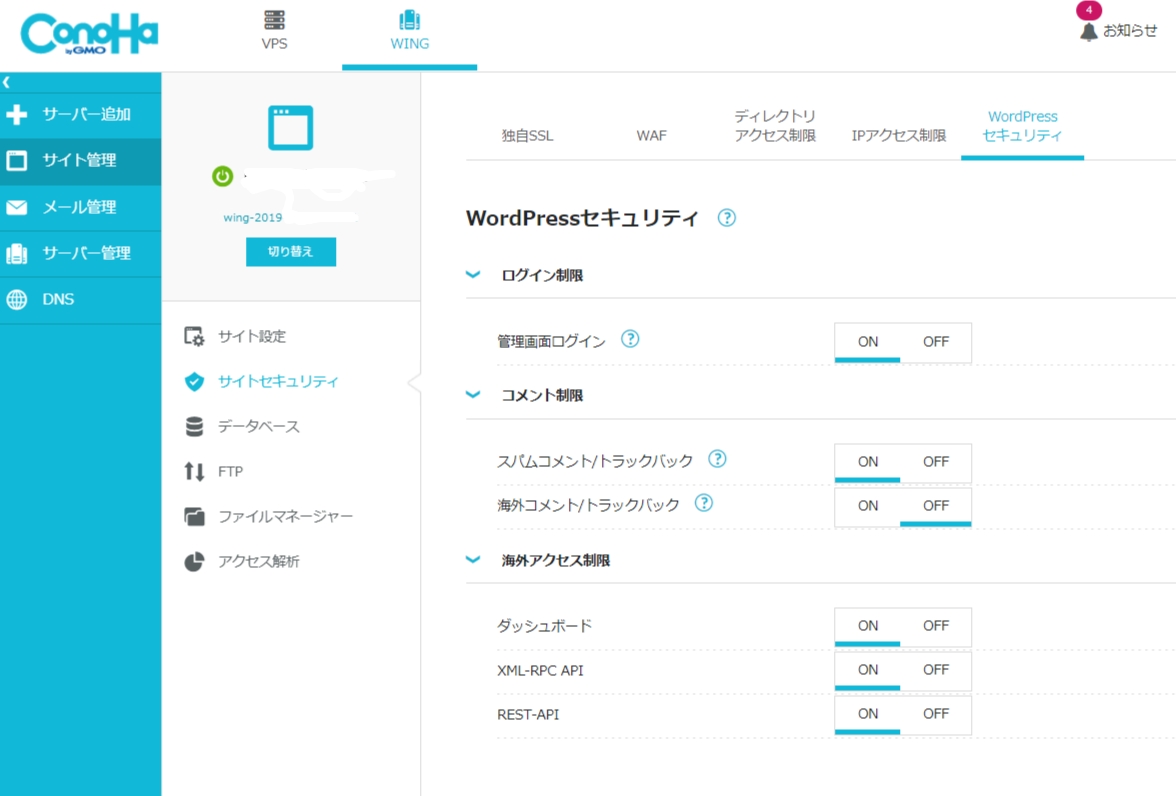The image size is (1176, 796).
Task: Click the server icon beside サーバー管理
Action: coord(16,254)
